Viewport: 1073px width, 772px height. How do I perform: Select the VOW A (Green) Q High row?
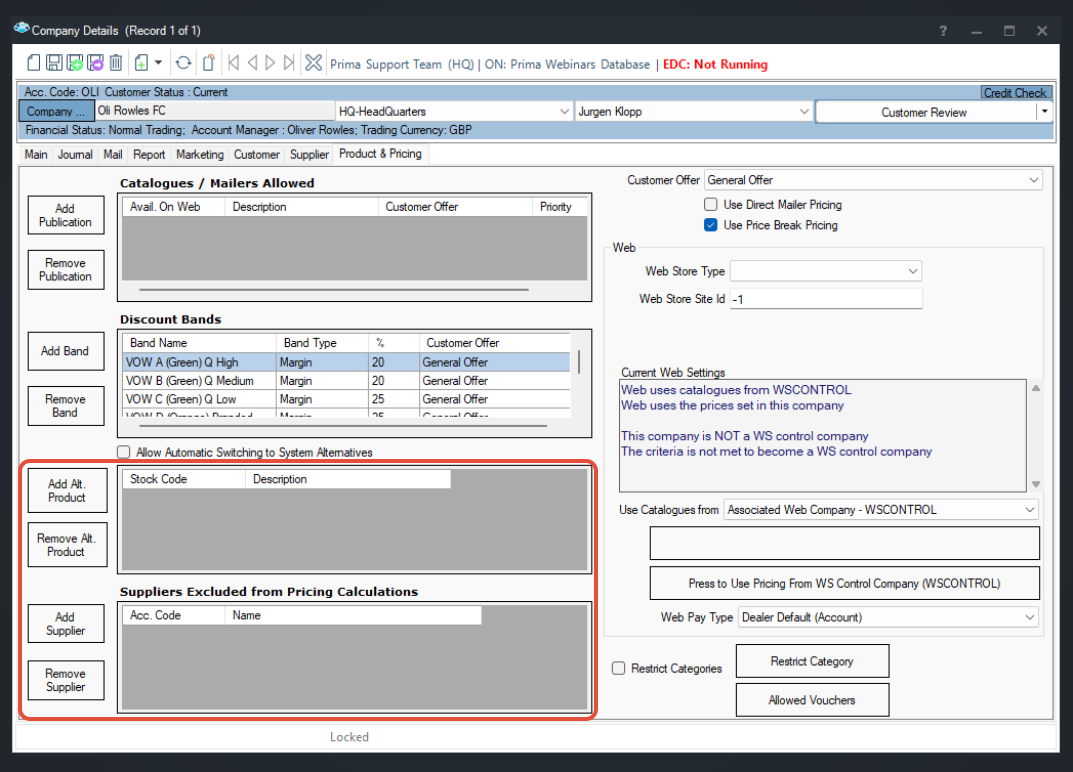[346, 362]
